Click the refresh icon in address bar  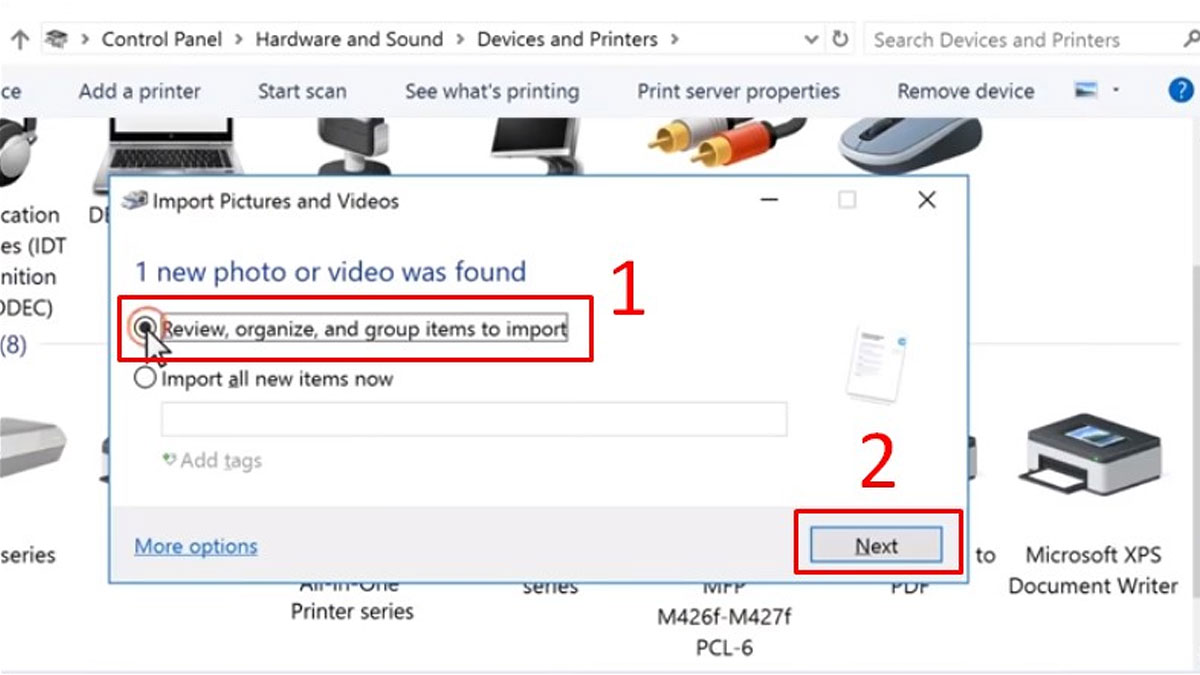[x=840, y=40]
